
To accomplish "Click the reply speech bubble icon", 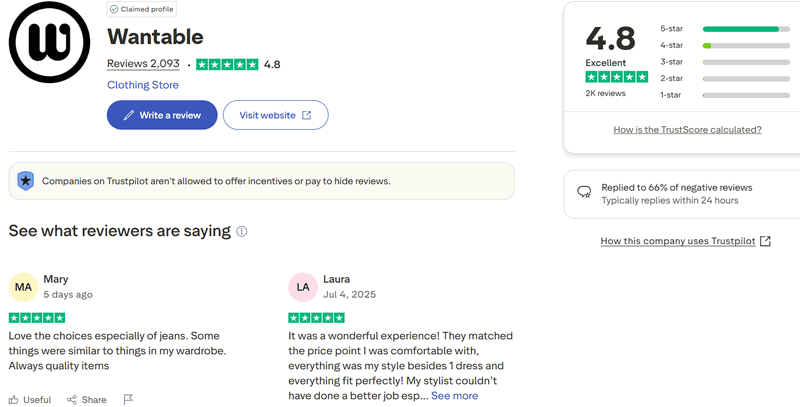I will point(584,192).
